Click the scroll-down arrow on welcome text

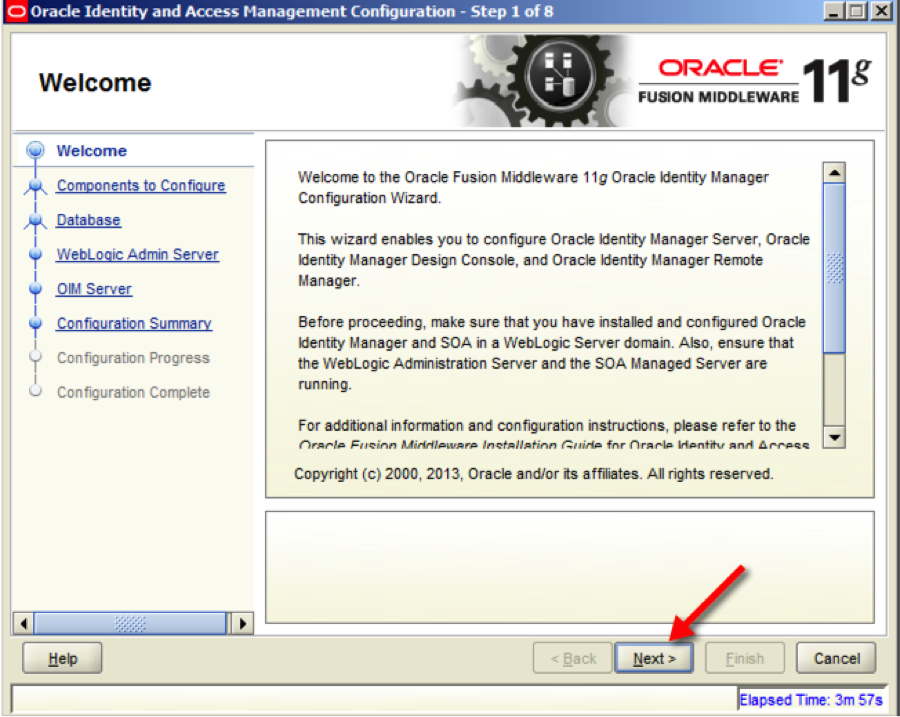pyautogui.click(x=834, y=437)
